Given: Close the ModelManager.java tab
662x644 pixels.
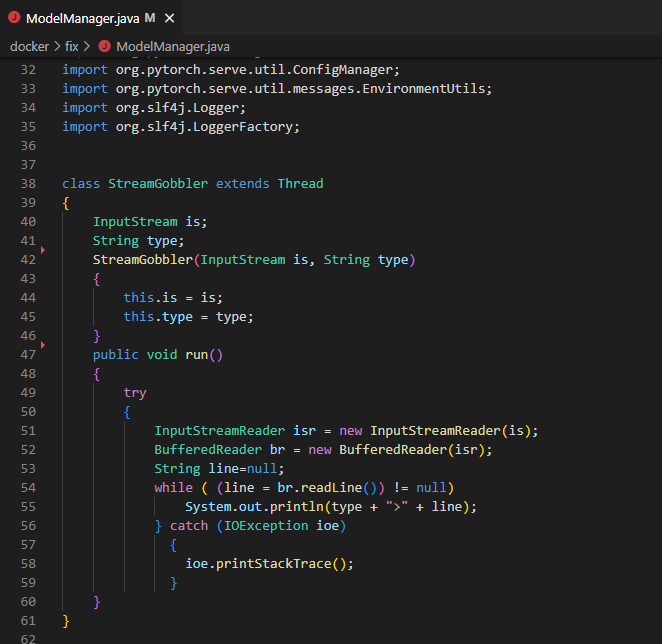Looking at the screenshot, I should click(x=169, y=18).
